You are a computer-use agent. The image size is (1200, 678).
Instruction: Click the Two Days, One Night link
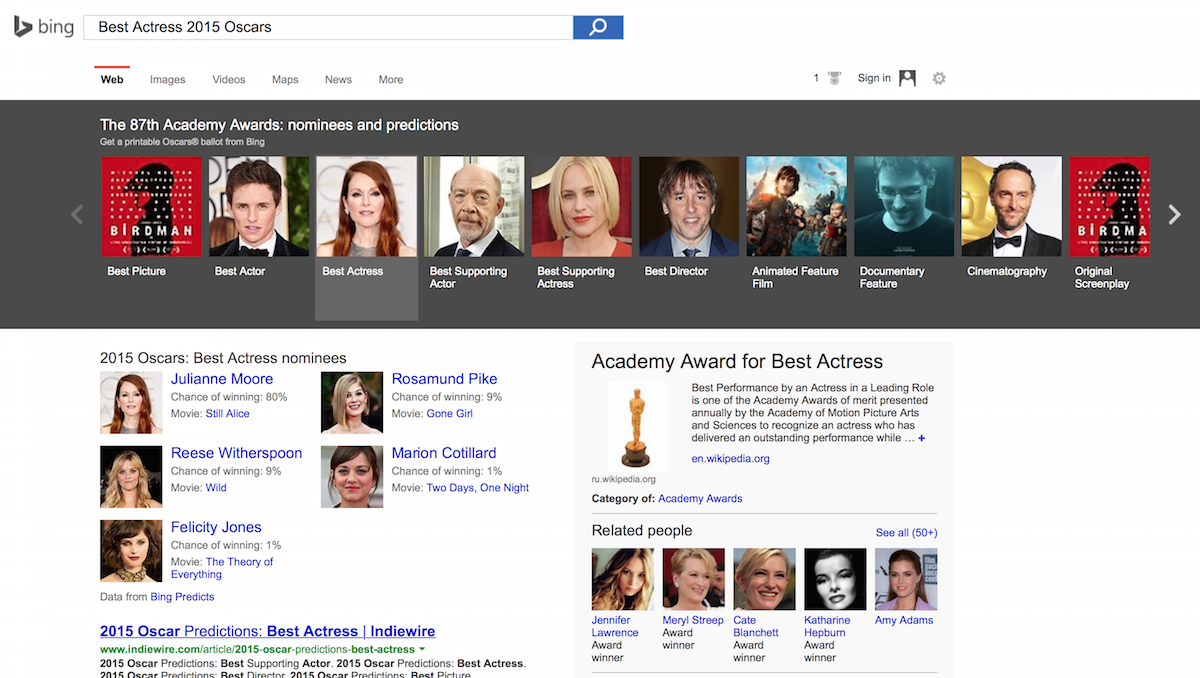478,487
